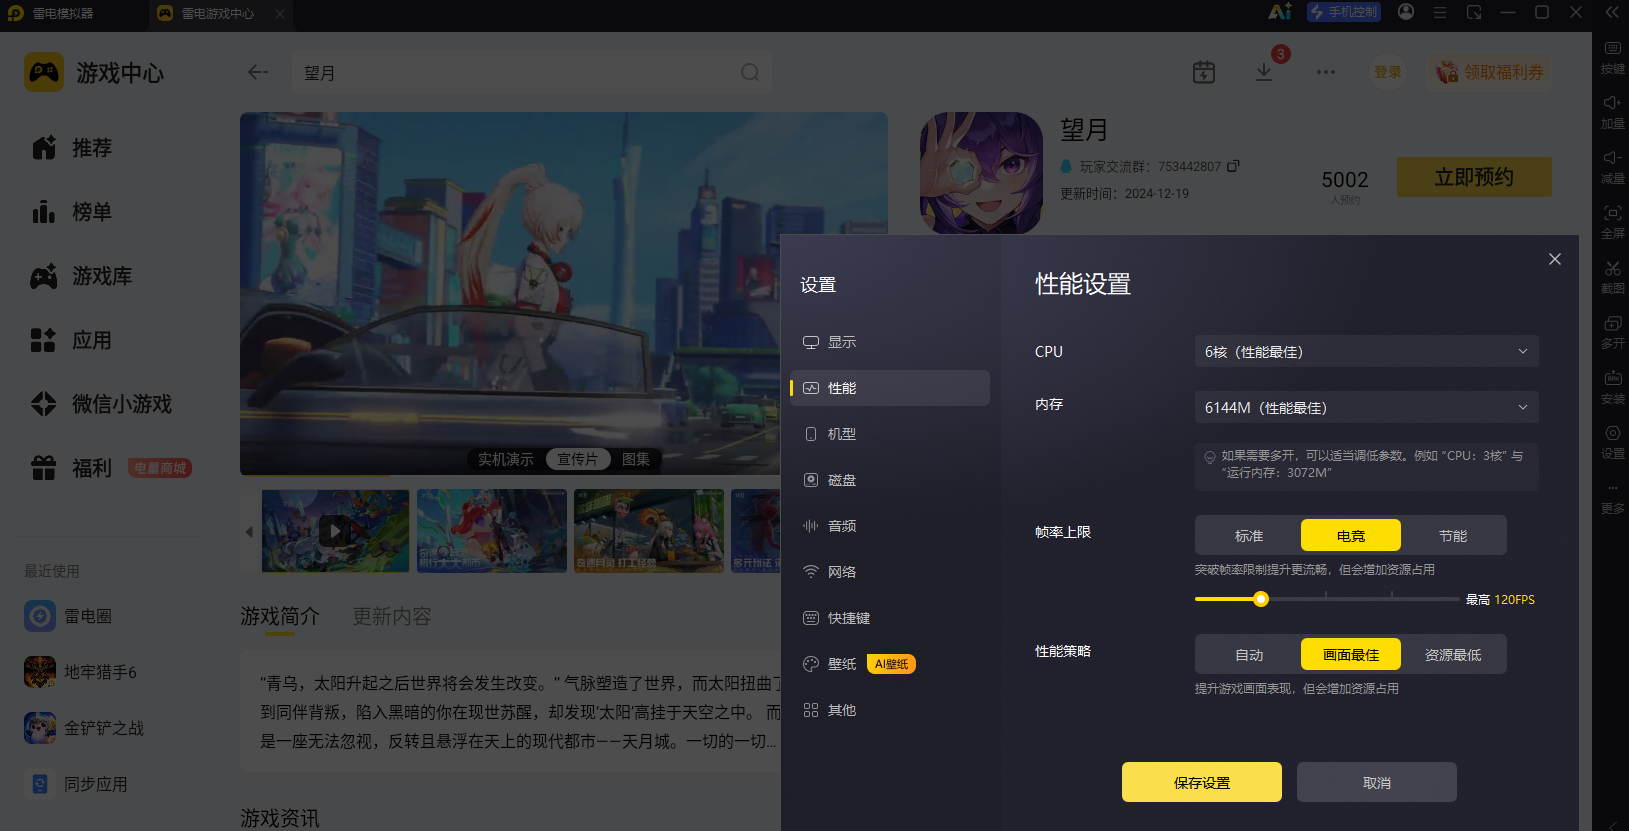1629x831 pixels.
Task: Set performance strategy to 资源最低
Action: [1453, 655]
